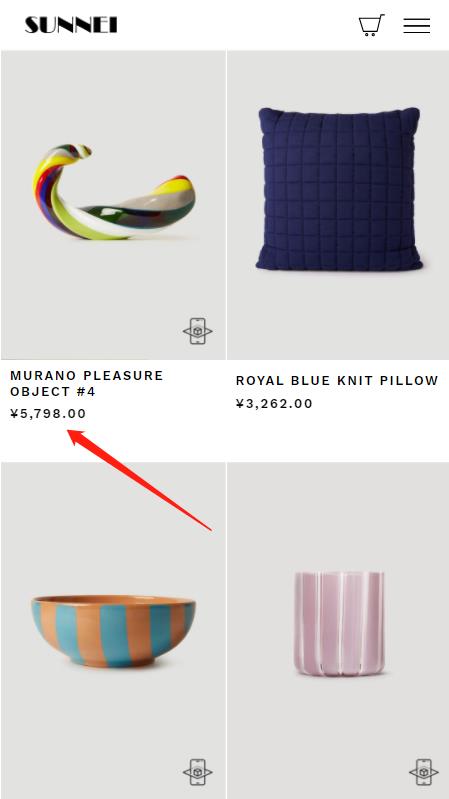Click grey background above the pink glass
The image size is (449, 799).
[x=338, y=515]
